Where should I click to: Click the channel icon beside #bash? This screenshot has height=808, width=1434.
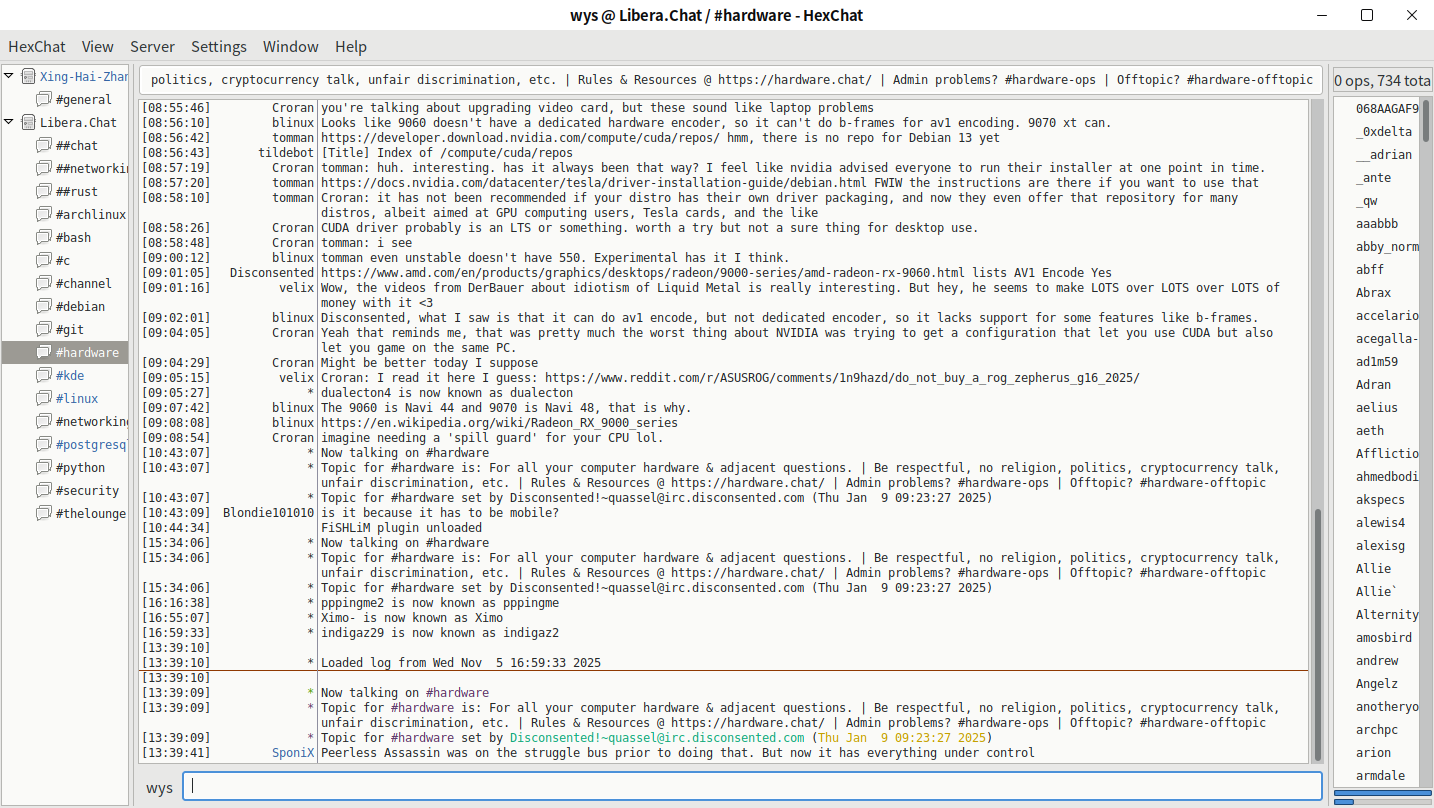[43, 238]
